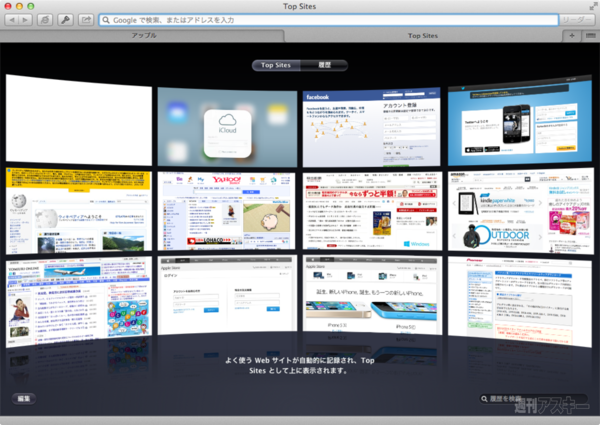Image resolution: width=600 pixels, height=425 pixels.
Task: Open the Pioneer site thumbnail
Action: (x=520, y=302)
